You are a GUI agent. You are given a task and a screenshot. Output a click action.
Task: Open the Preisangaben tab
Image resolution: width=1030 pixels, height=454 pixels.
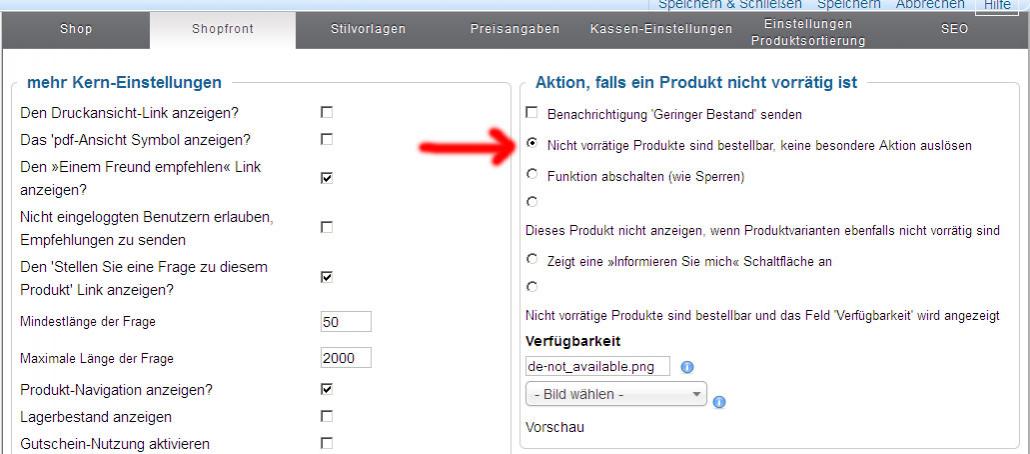[515, 30]
